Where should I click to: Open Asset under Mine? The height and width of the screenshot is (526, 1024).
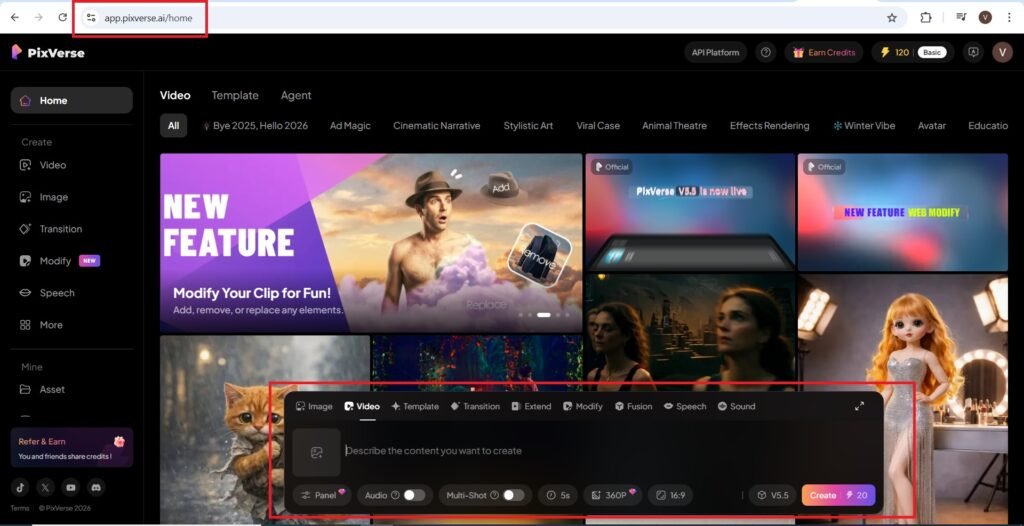42,389
